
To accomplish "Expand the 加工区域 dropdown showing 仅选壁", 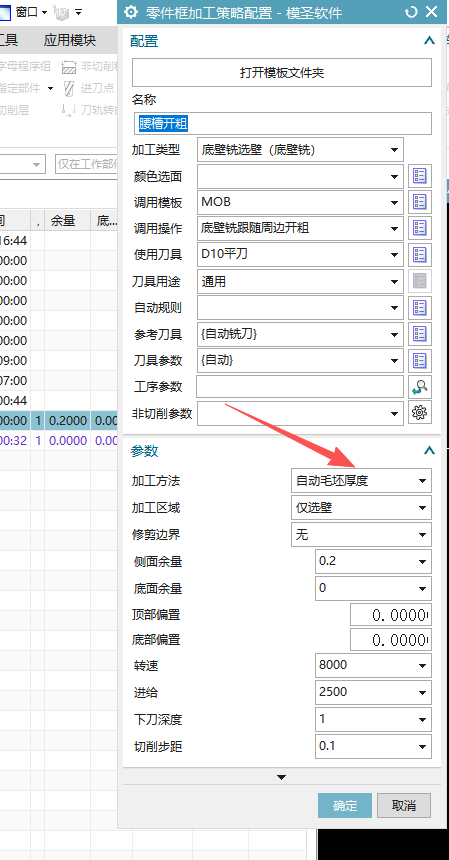I will (x=361, y=508).
